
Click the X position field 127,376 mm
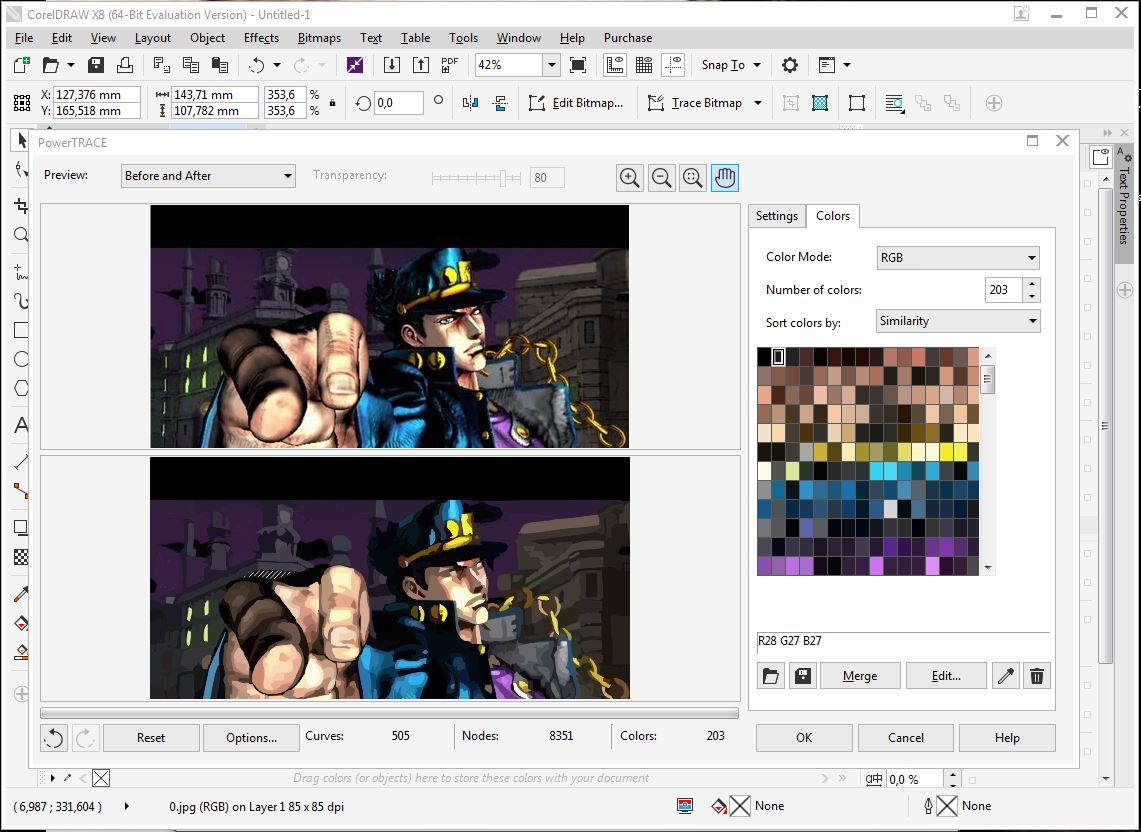coord(97,95)
